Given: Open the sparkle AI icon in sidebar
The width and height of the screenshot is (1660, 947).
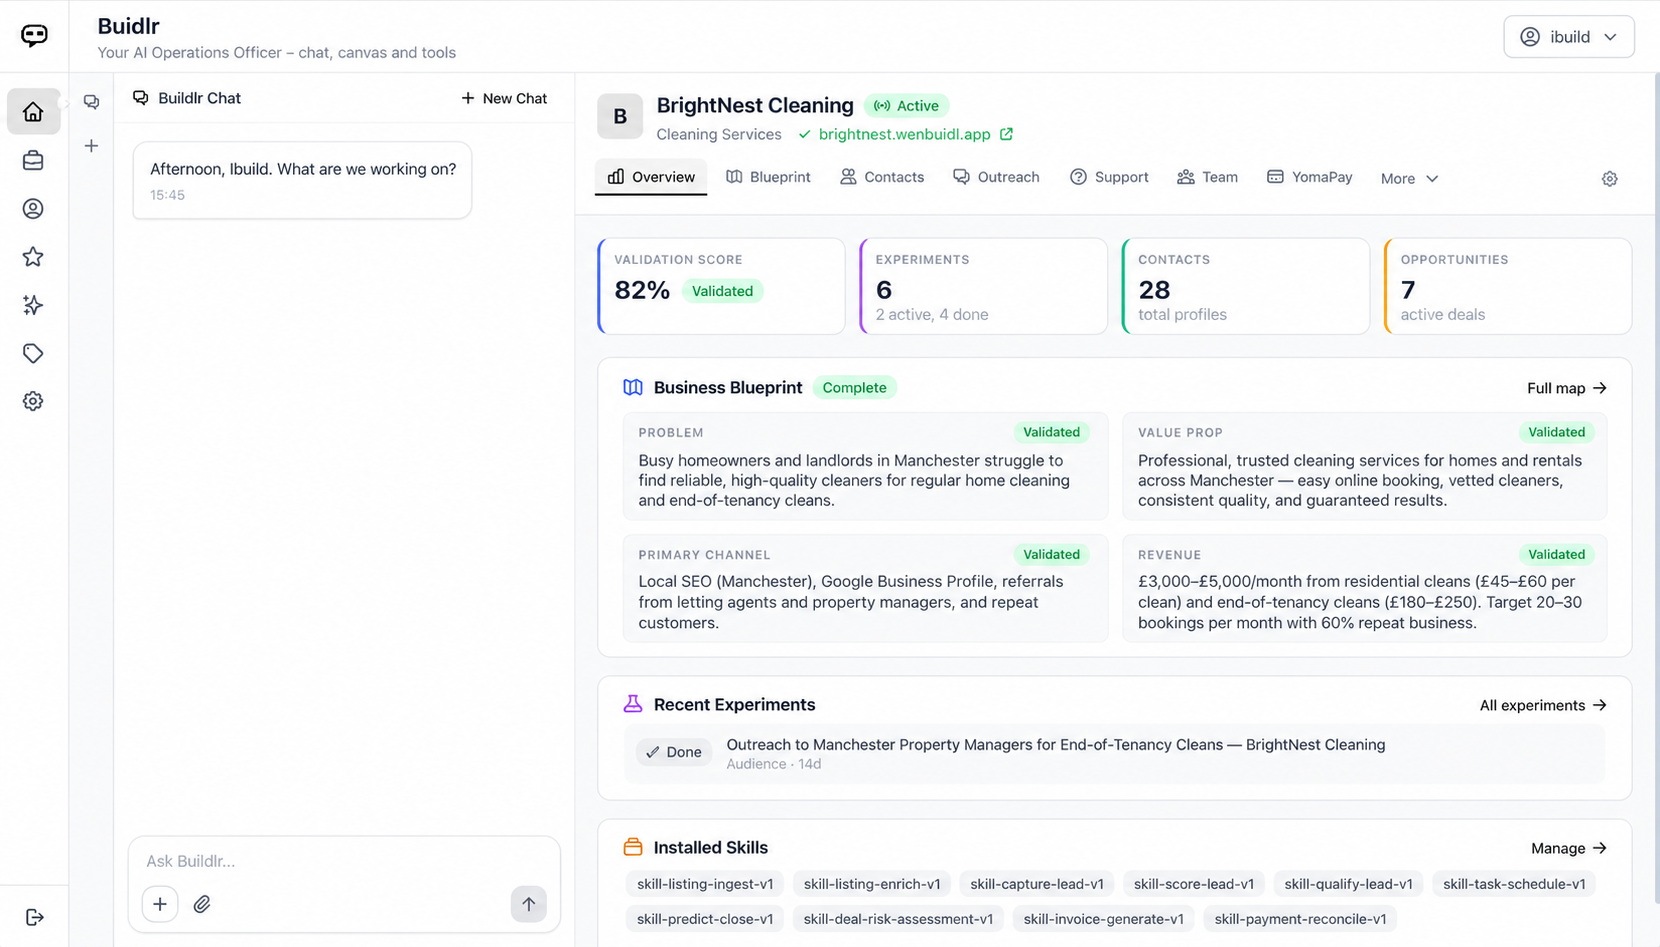Looking at the screenshot, I should 33,305.
